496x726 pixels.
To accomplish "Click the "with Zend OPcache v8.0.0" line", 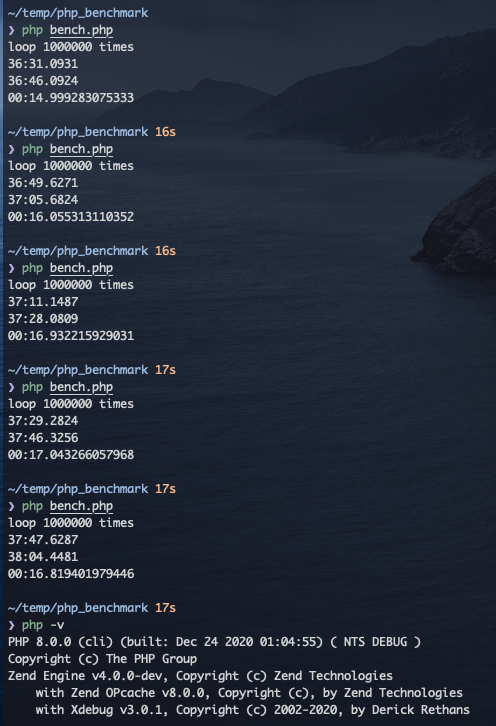I will coord(249,693).
